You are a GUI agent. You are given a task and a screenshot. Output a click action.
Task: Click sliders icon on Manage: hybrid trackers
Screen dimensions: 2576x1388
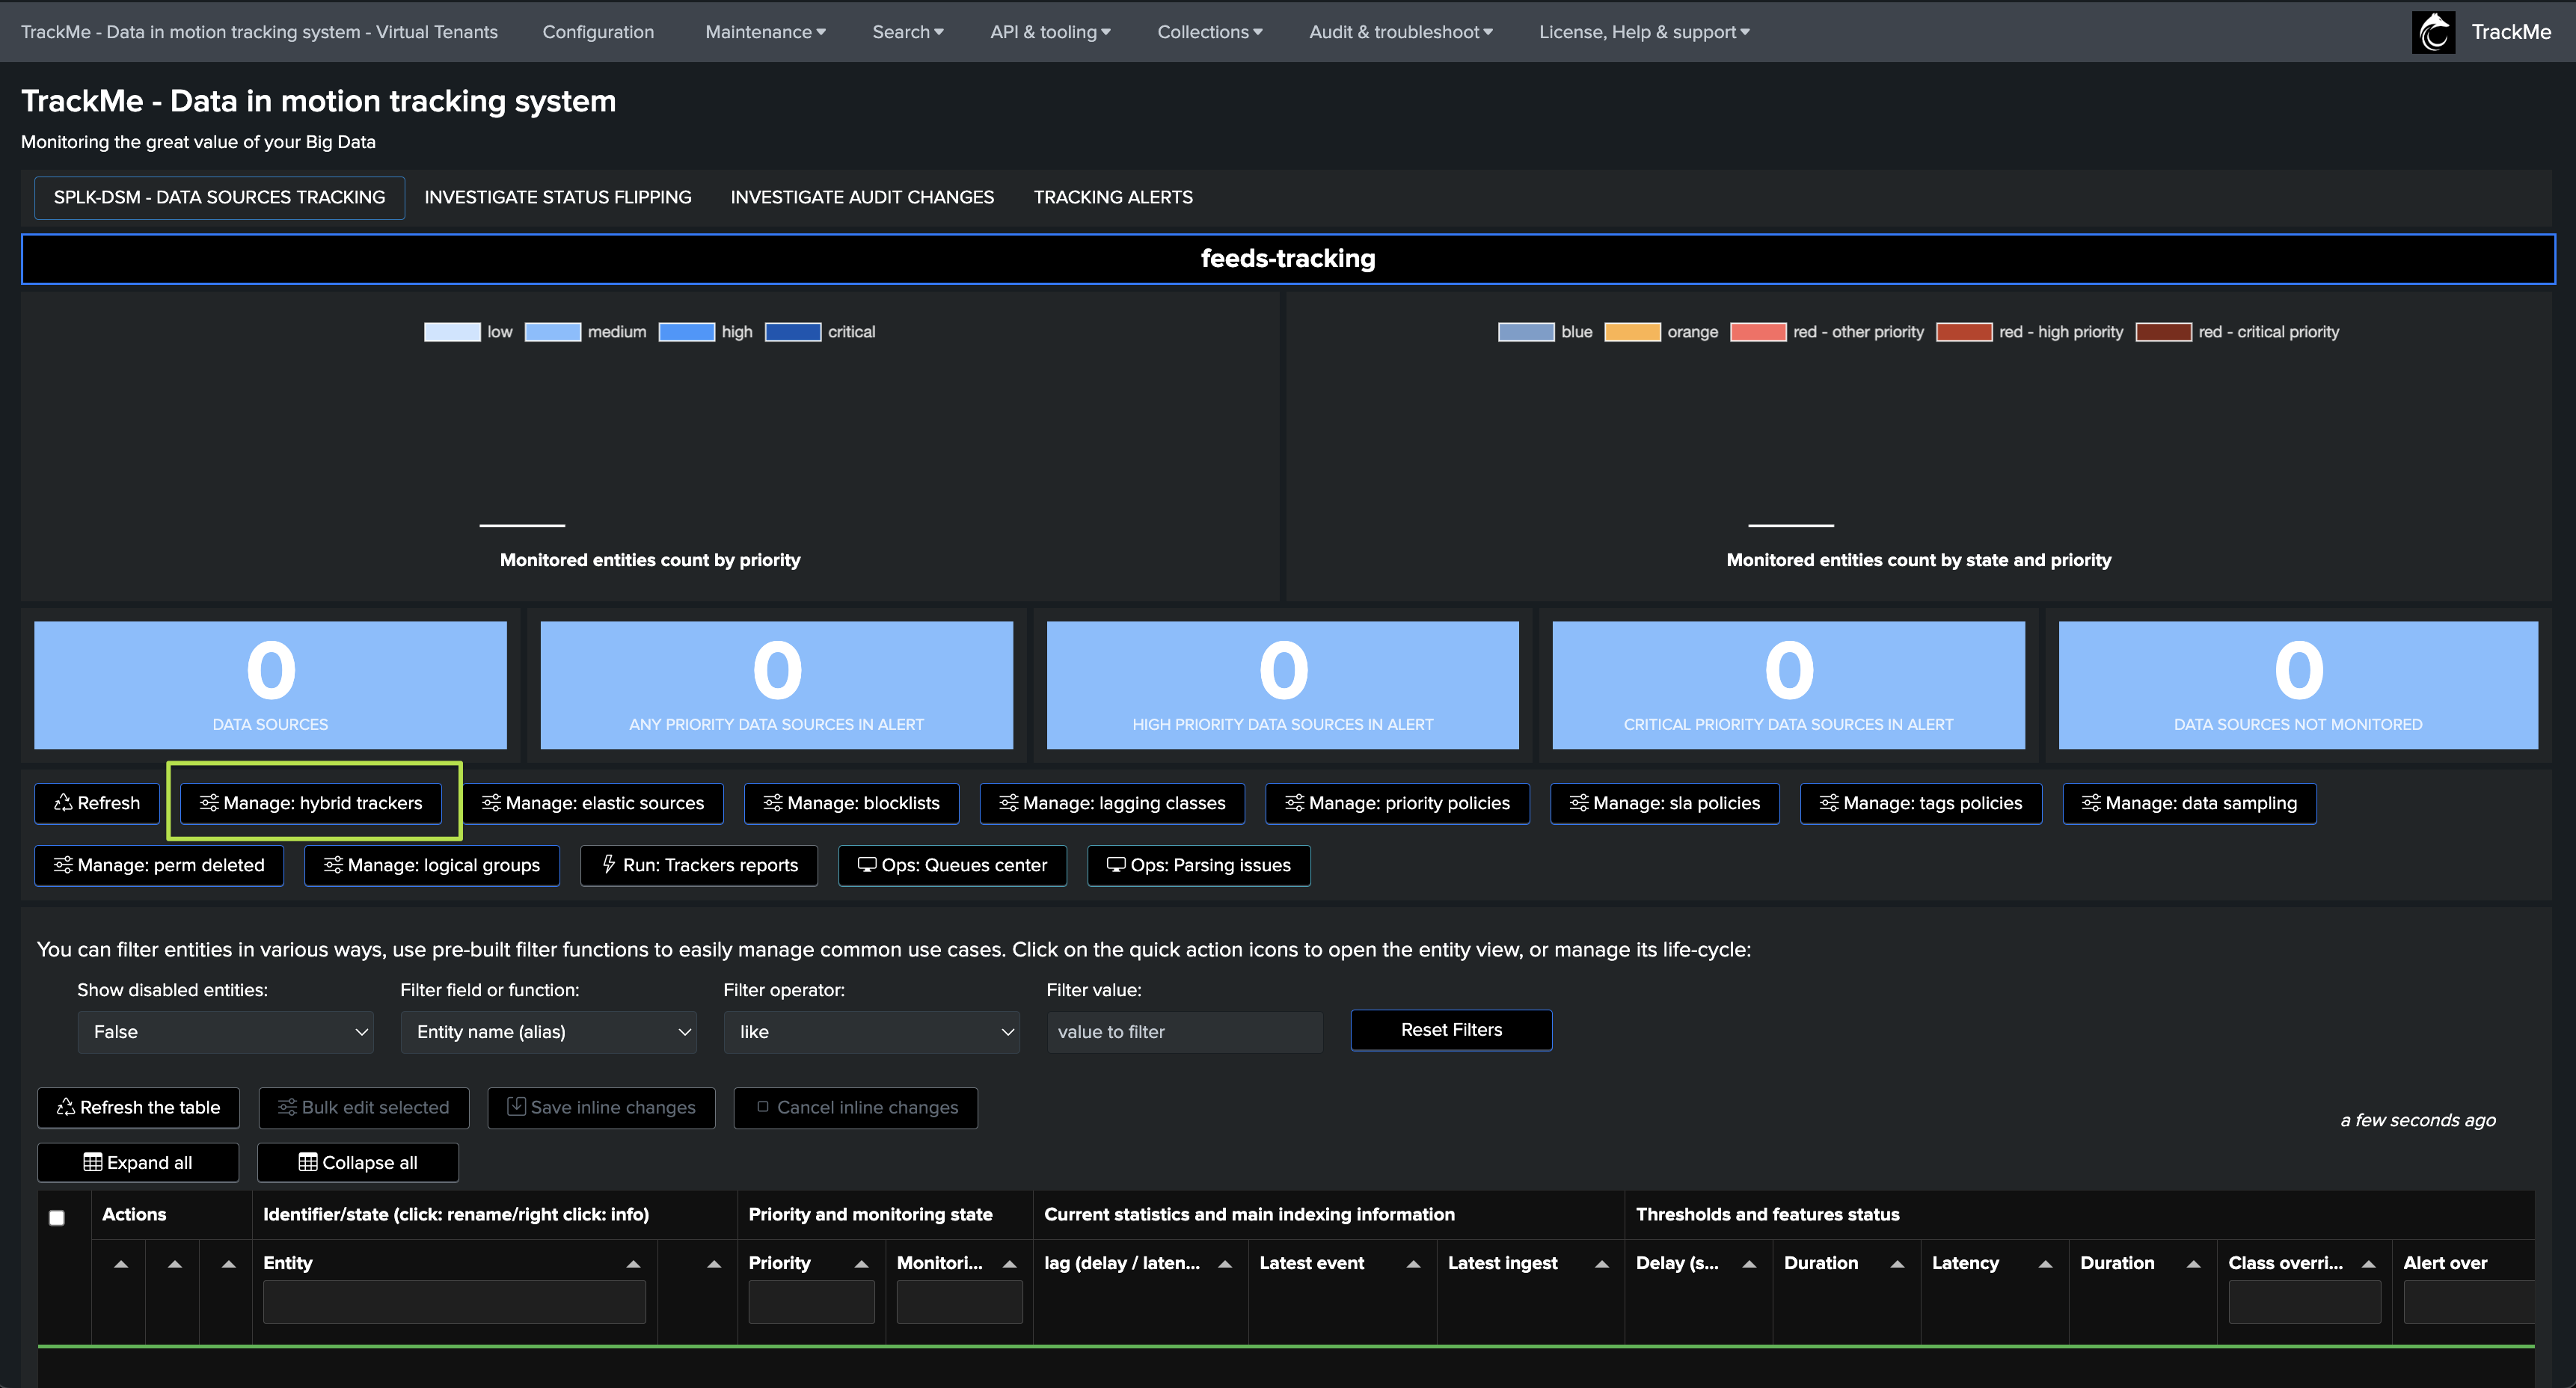[209, 803]
